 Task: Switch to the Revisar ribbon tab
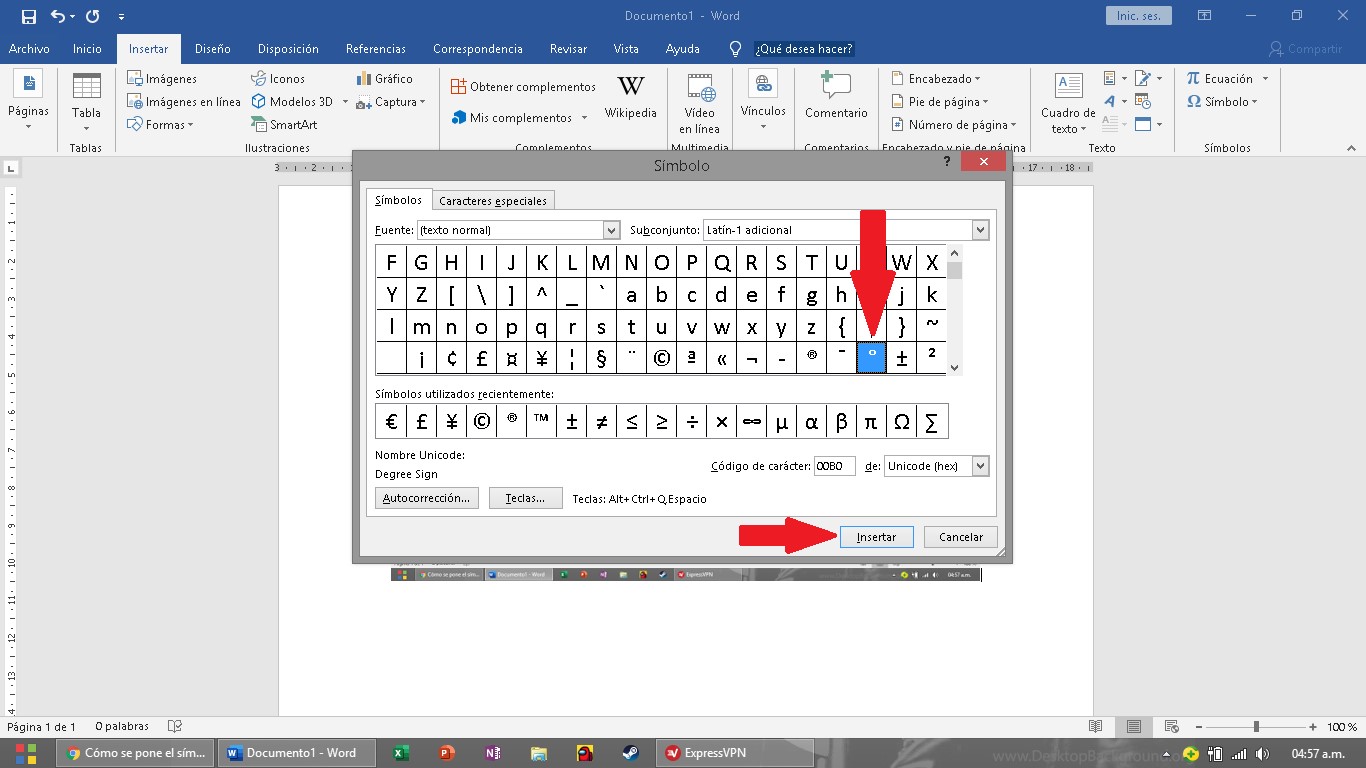567,48
